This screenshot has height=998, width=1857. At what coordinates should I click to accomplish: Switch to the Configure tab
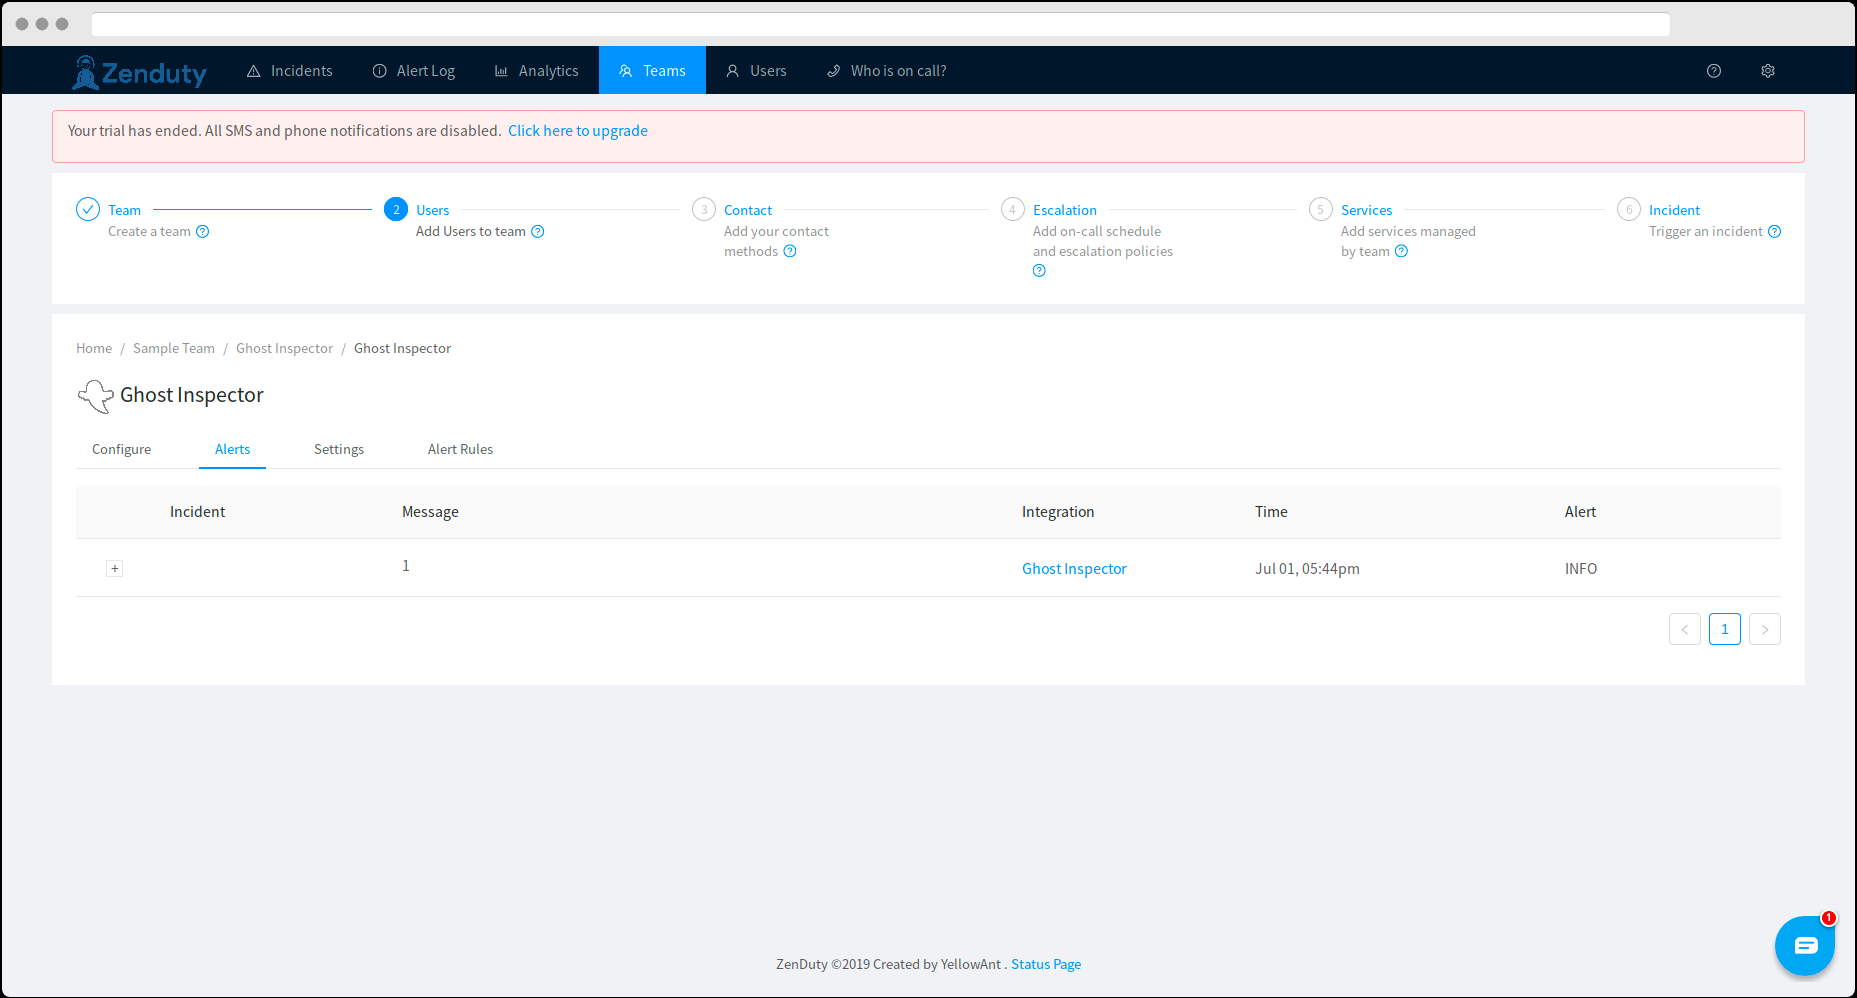[122, 450]
